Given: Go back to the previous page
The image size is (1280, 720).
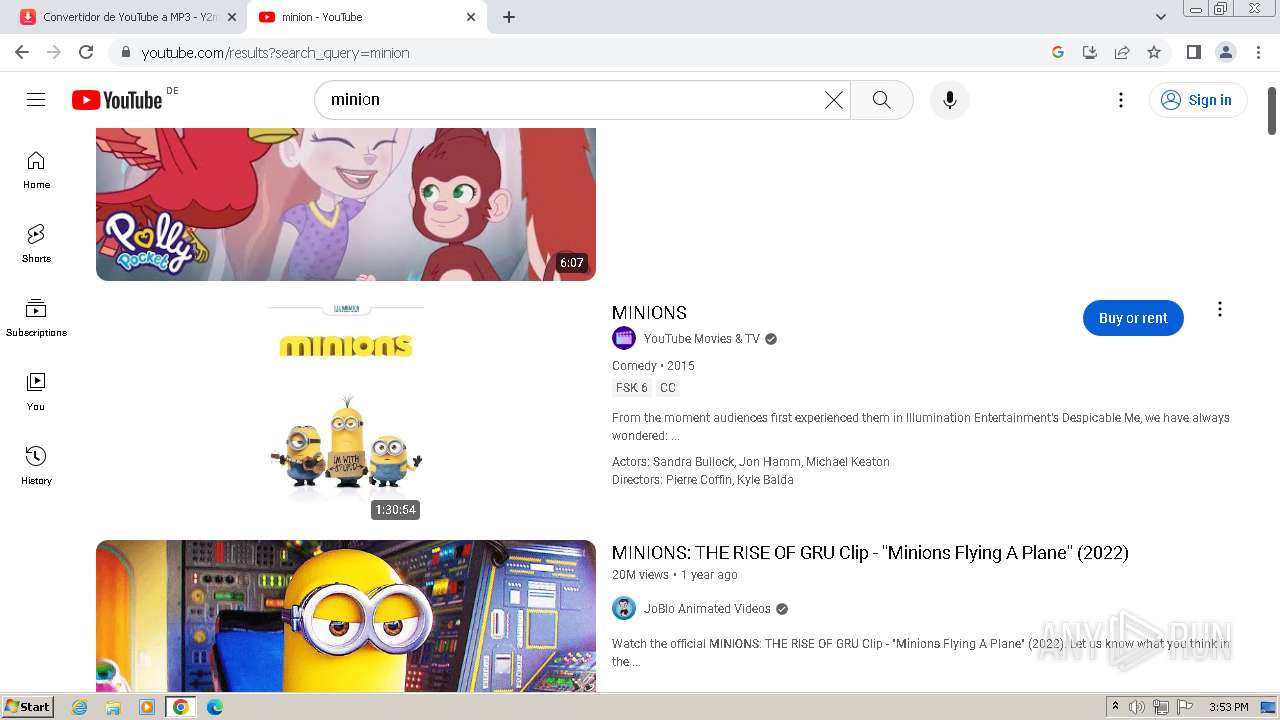Looking at the screenshot, I should point(22,52).
